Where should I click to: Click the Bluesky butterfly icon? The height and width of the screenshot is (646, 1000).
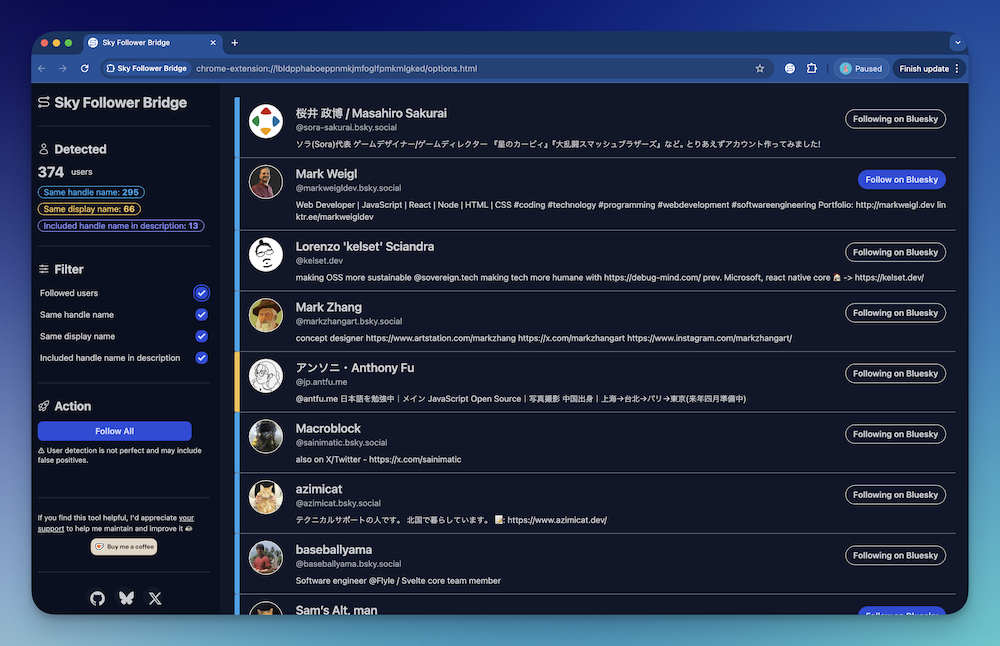click(x=126, y=598)
